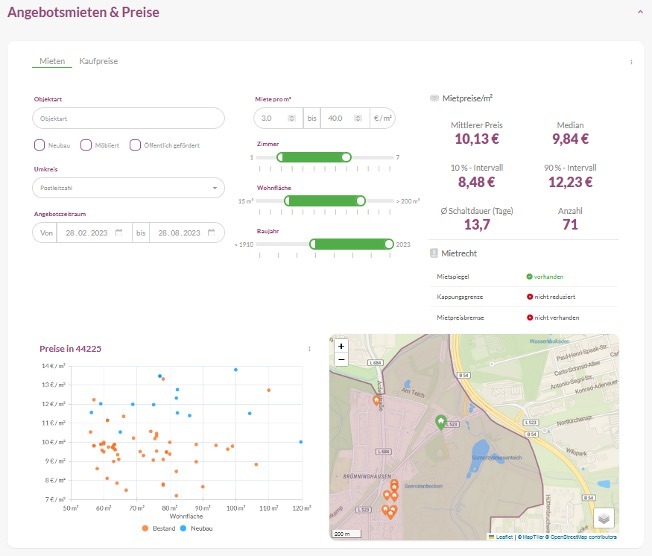Viewport: 652px width, 556px height.
Task: Check the Öffentlich gefördert option
Action: (135, 145)
